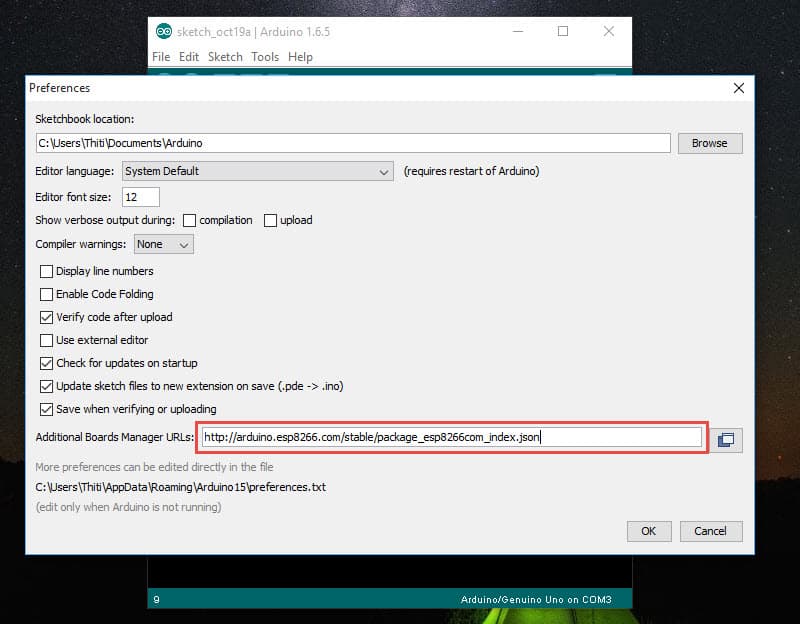Minimize the Arduino sketch window
Screen dimensions: 800x624
pos(517,32)
